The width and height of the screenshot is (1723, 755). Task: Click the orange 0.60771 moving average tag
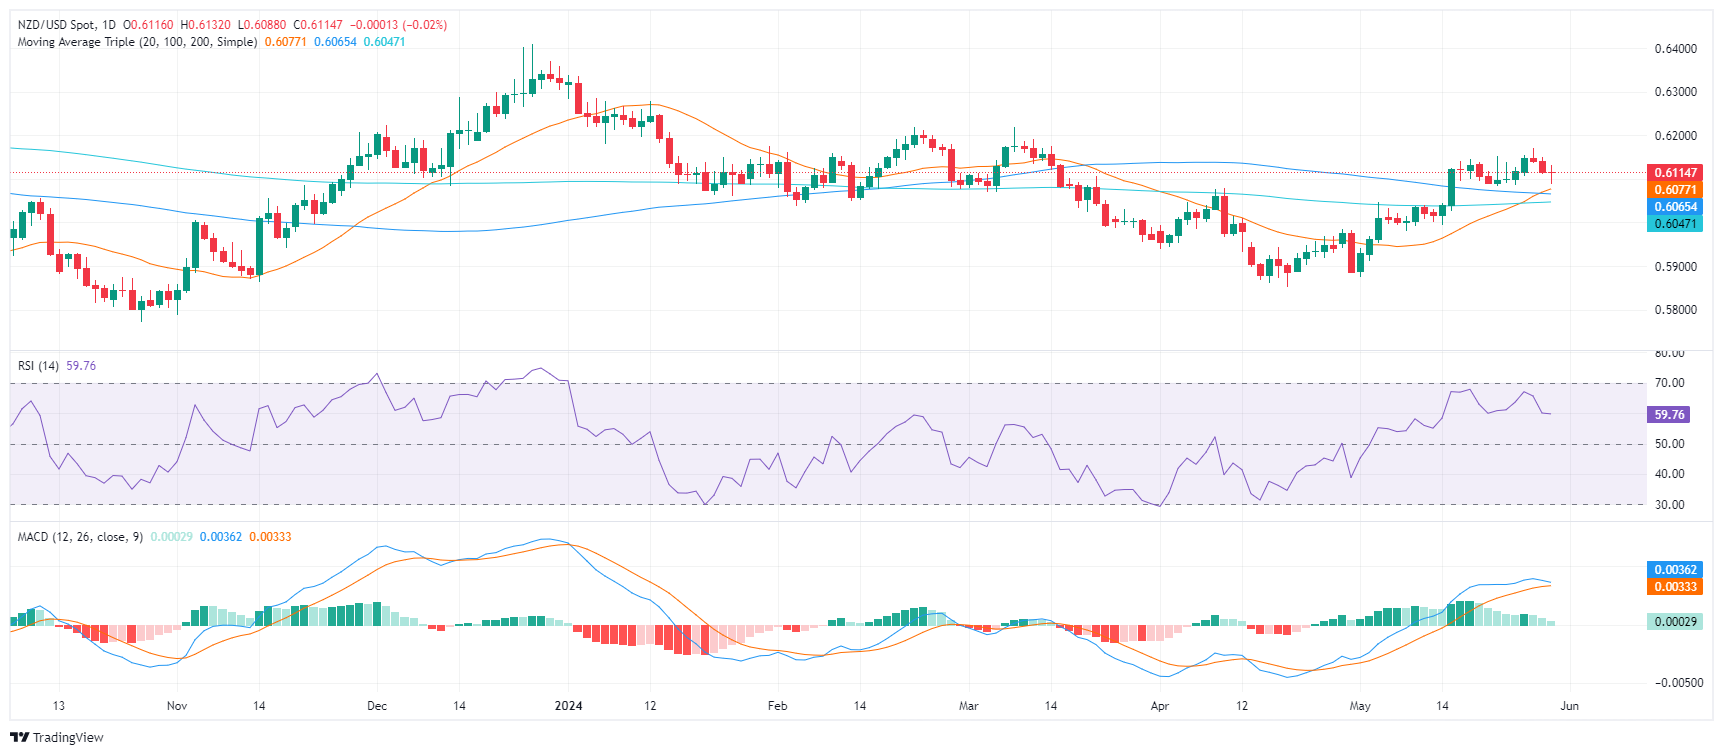point(1674,190)
